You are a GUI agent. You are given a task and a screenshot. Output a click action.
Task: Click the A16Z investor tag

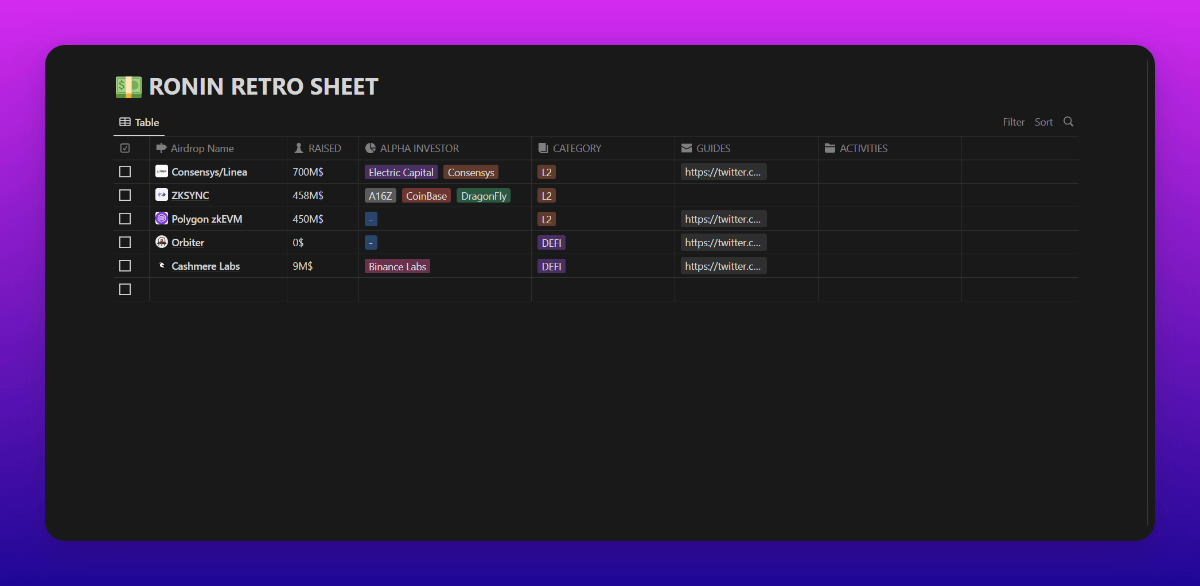click(x=380, y=196)
